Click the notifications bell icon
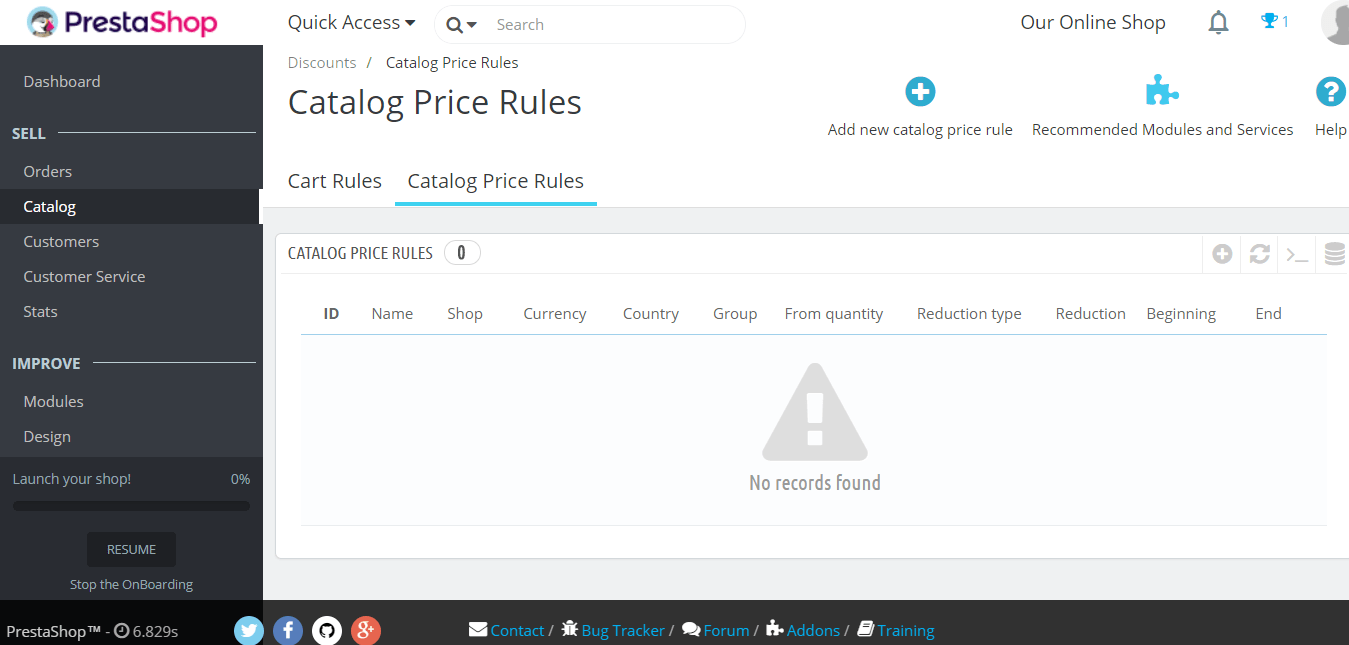The width and height of the screenshot is (1349, 645). [1218, 22]
